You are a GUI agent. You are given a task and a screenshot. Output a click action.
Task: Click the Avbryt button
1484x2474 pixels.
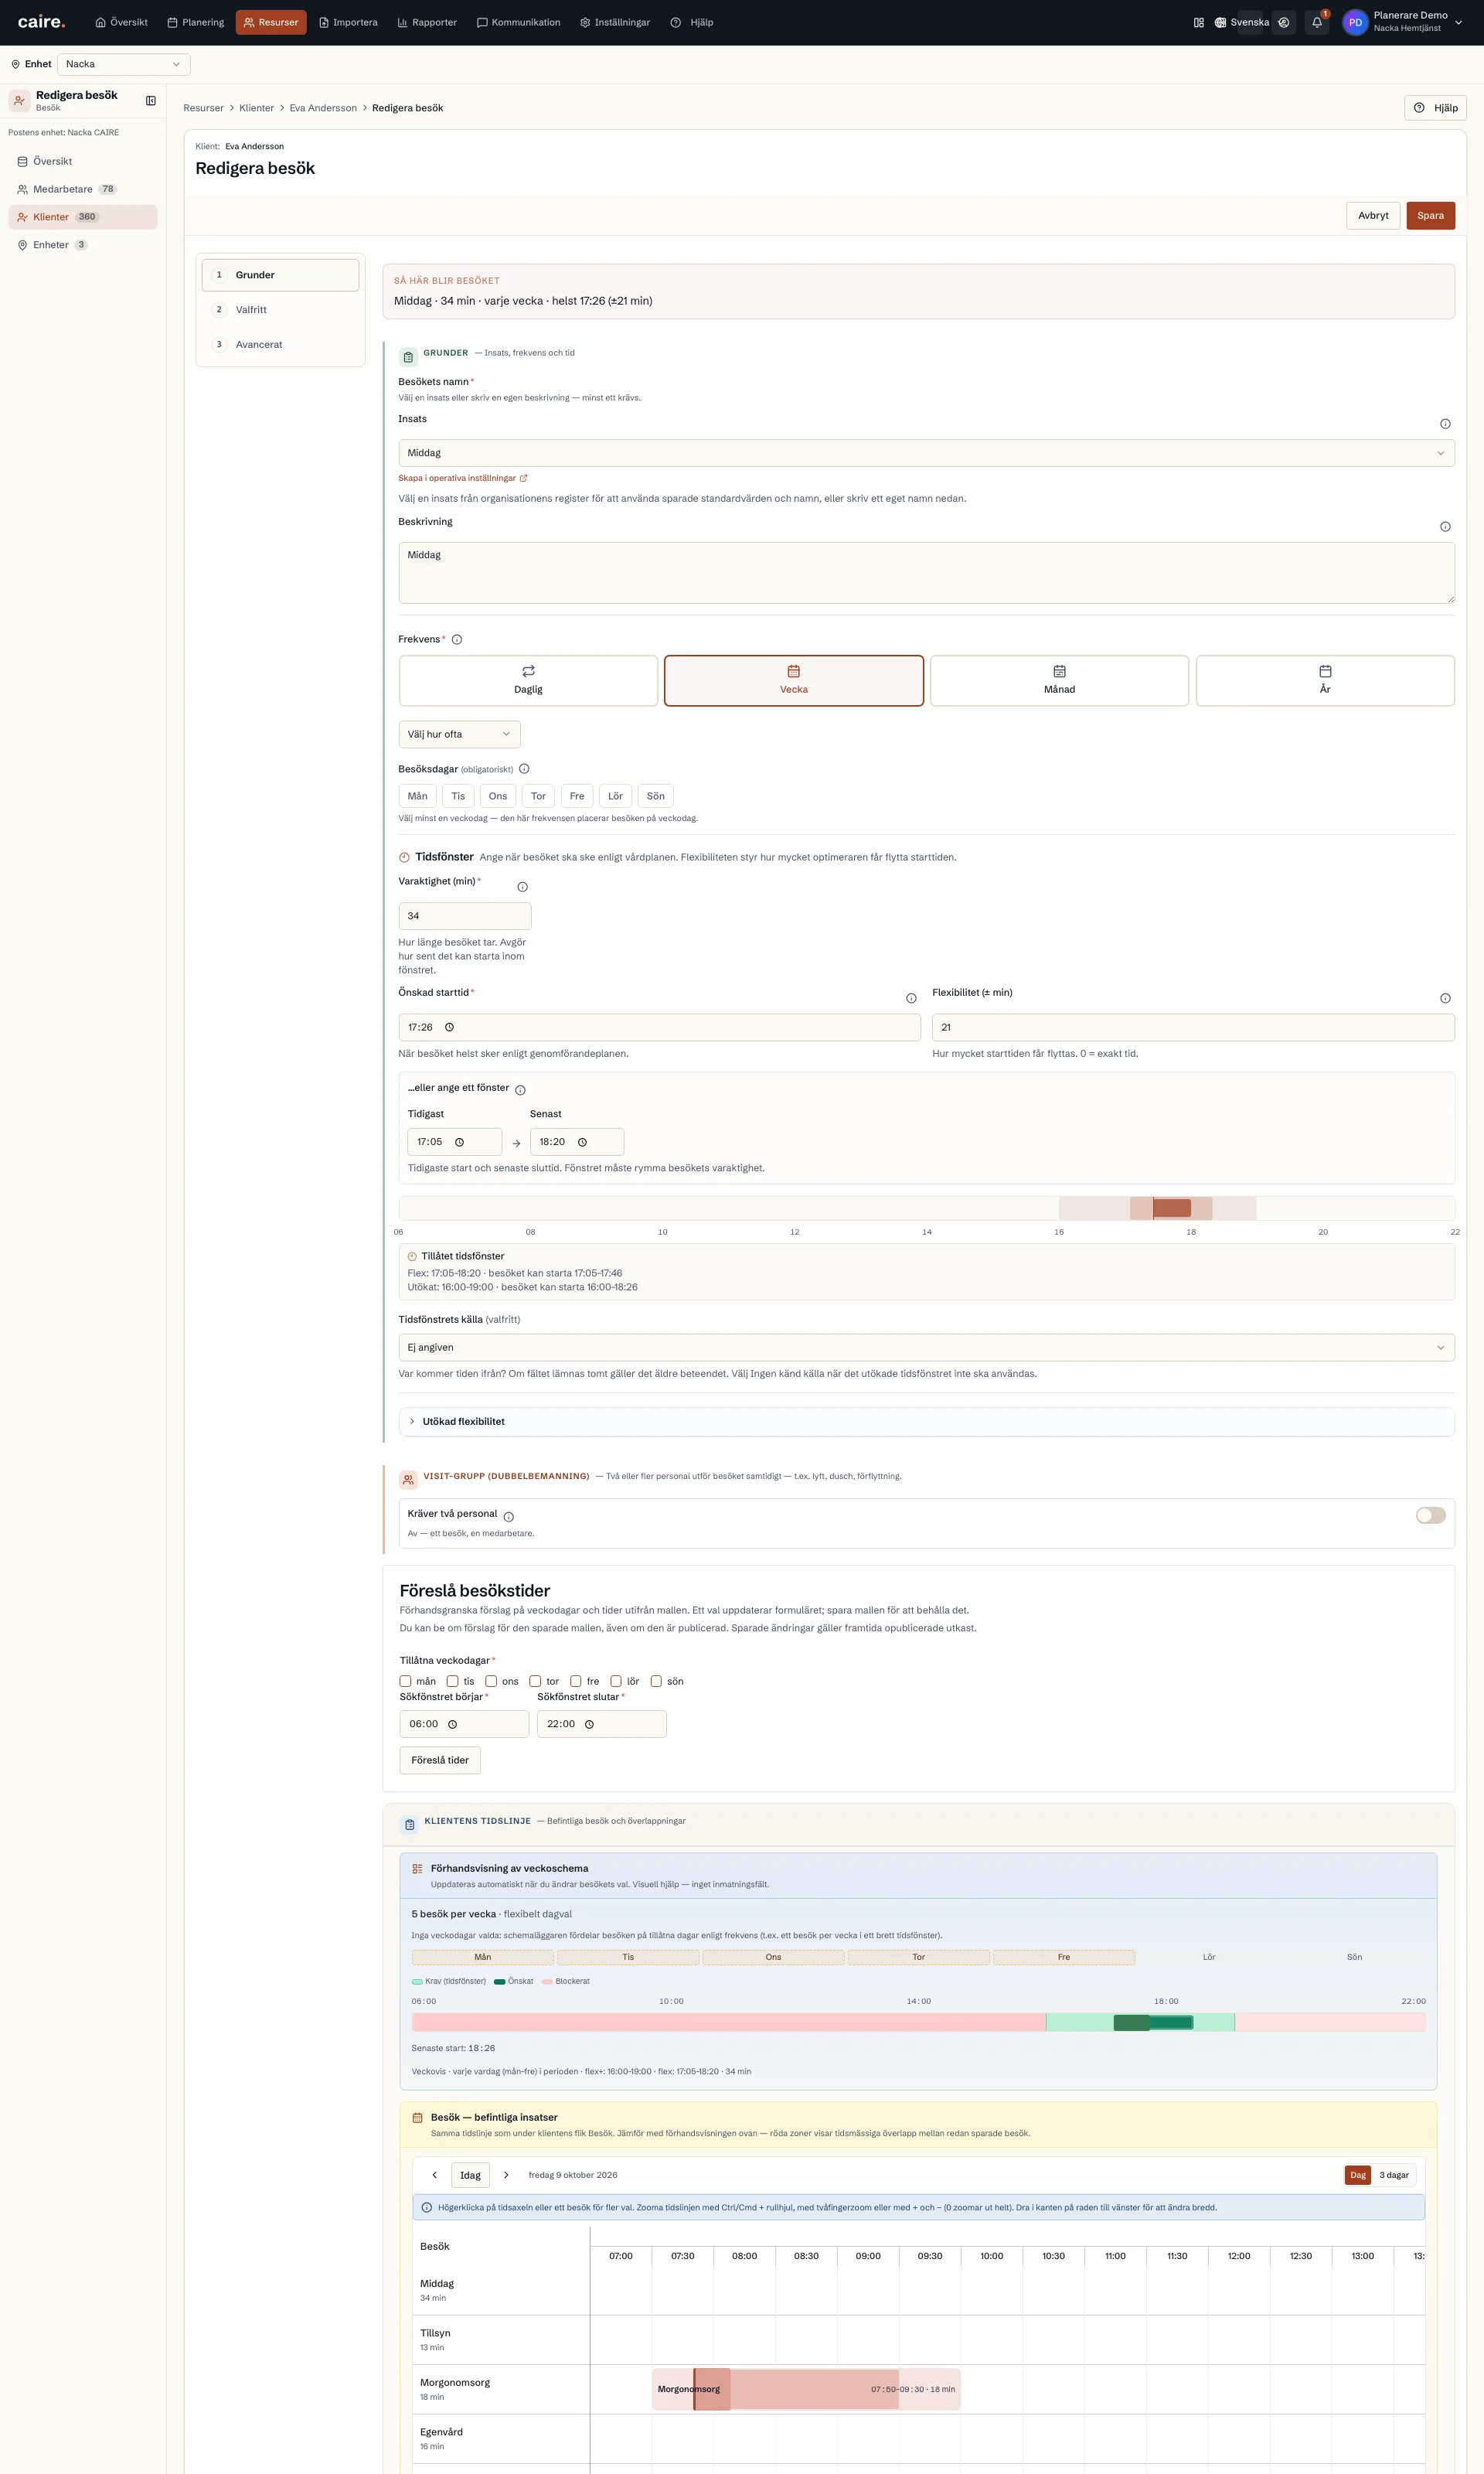[1373, 215]
